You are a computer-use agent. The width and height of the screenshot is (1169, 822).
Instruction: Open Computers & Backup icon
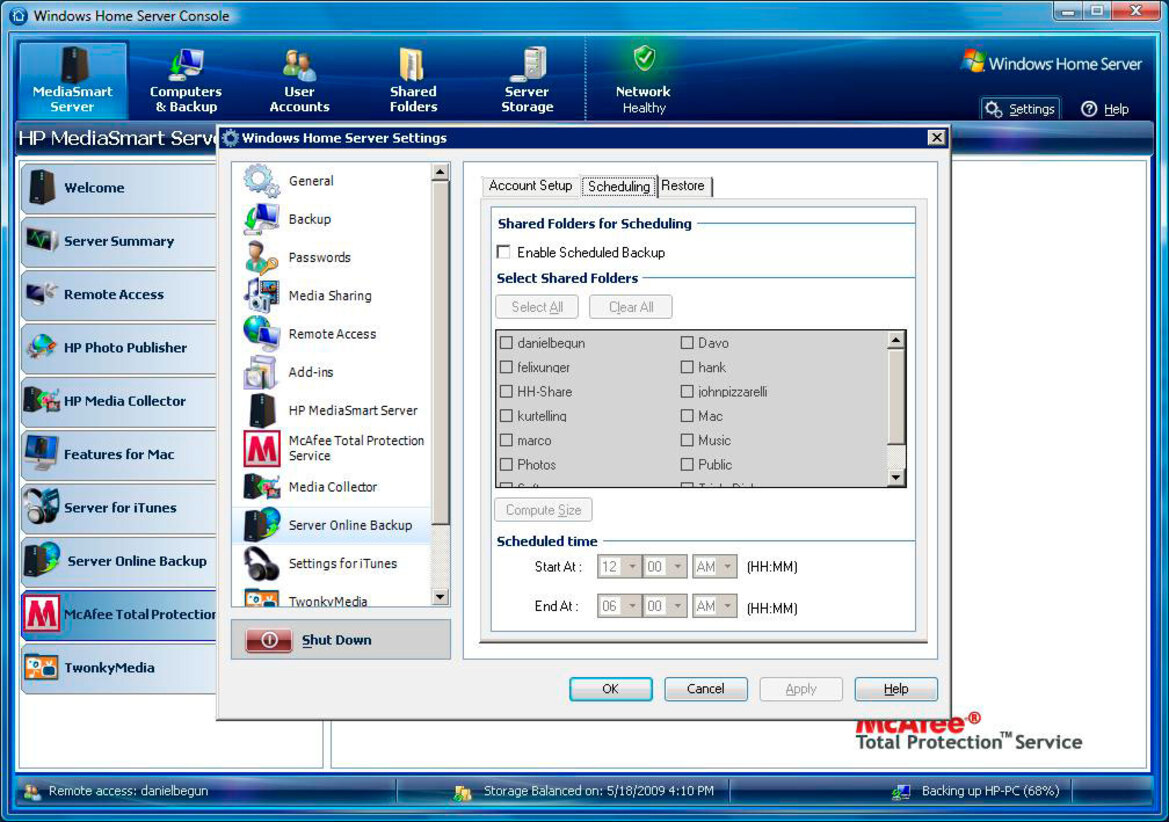point(186,64)
